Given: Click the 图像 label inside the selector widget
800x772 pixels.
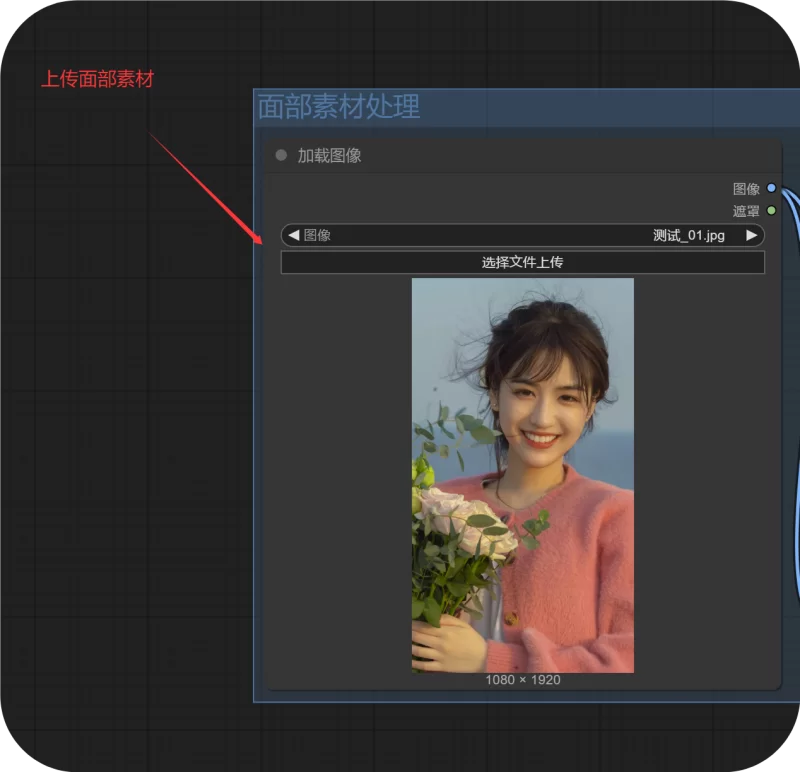Looking at the screenshot, I should tap(317, 236).
